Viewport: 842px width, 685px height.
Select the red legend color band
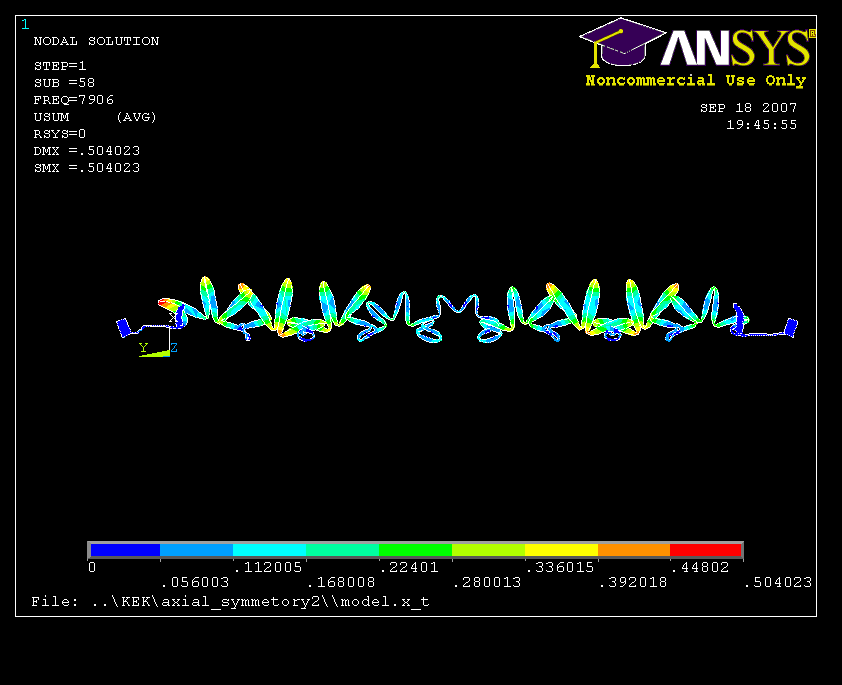[706, 550]
